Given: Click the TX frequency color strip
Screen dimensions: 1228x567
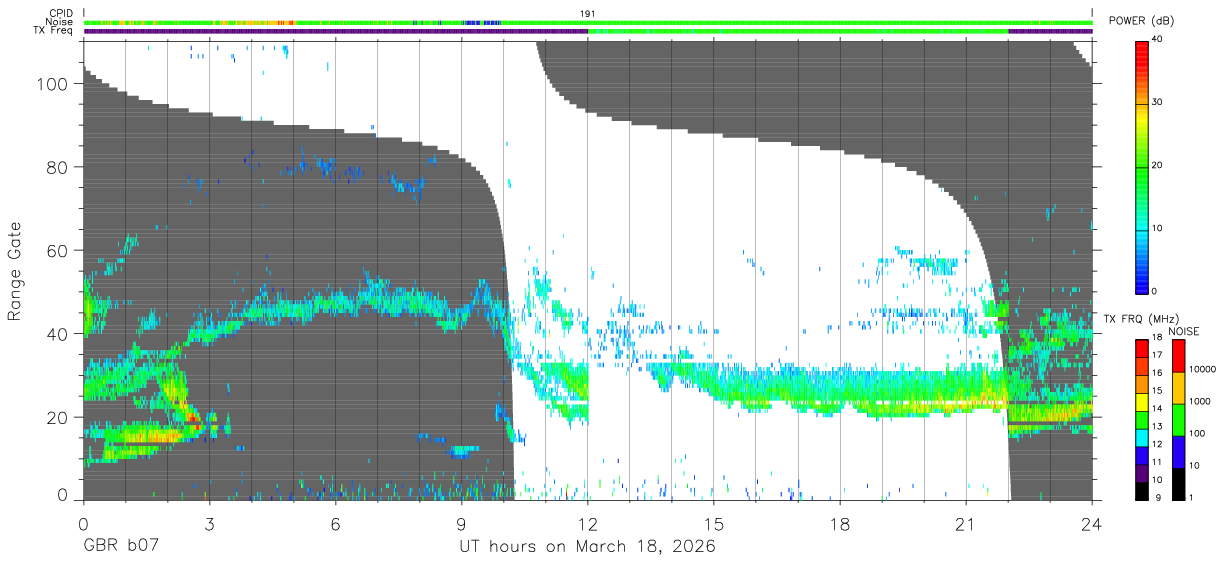Looking at the screenshot, I should point(588,31).
